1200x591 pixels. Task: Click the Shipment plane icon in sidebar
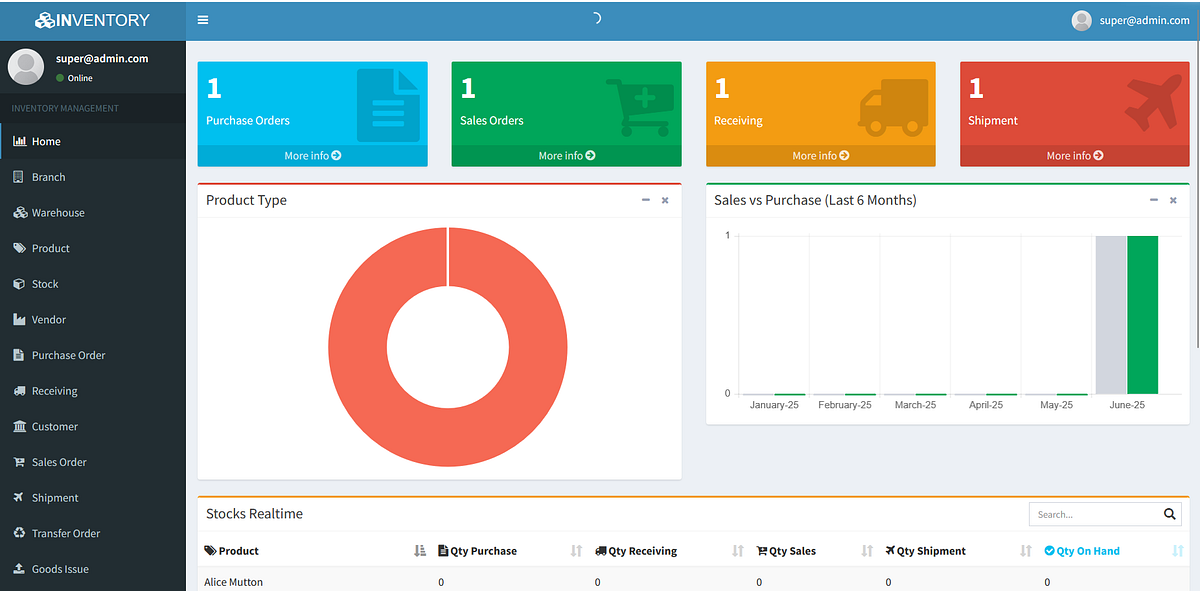click(19, 498)
